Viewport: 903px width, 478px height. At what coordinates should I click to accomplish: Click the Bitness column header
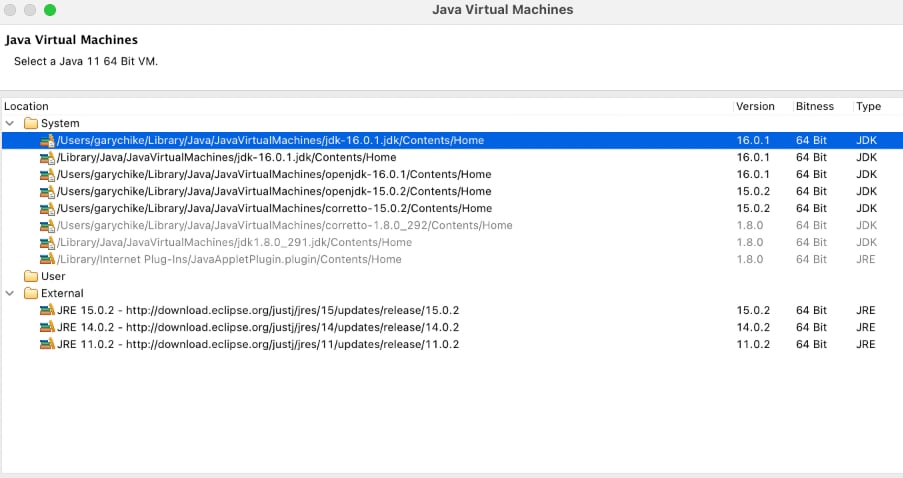(x=814, y=106)
